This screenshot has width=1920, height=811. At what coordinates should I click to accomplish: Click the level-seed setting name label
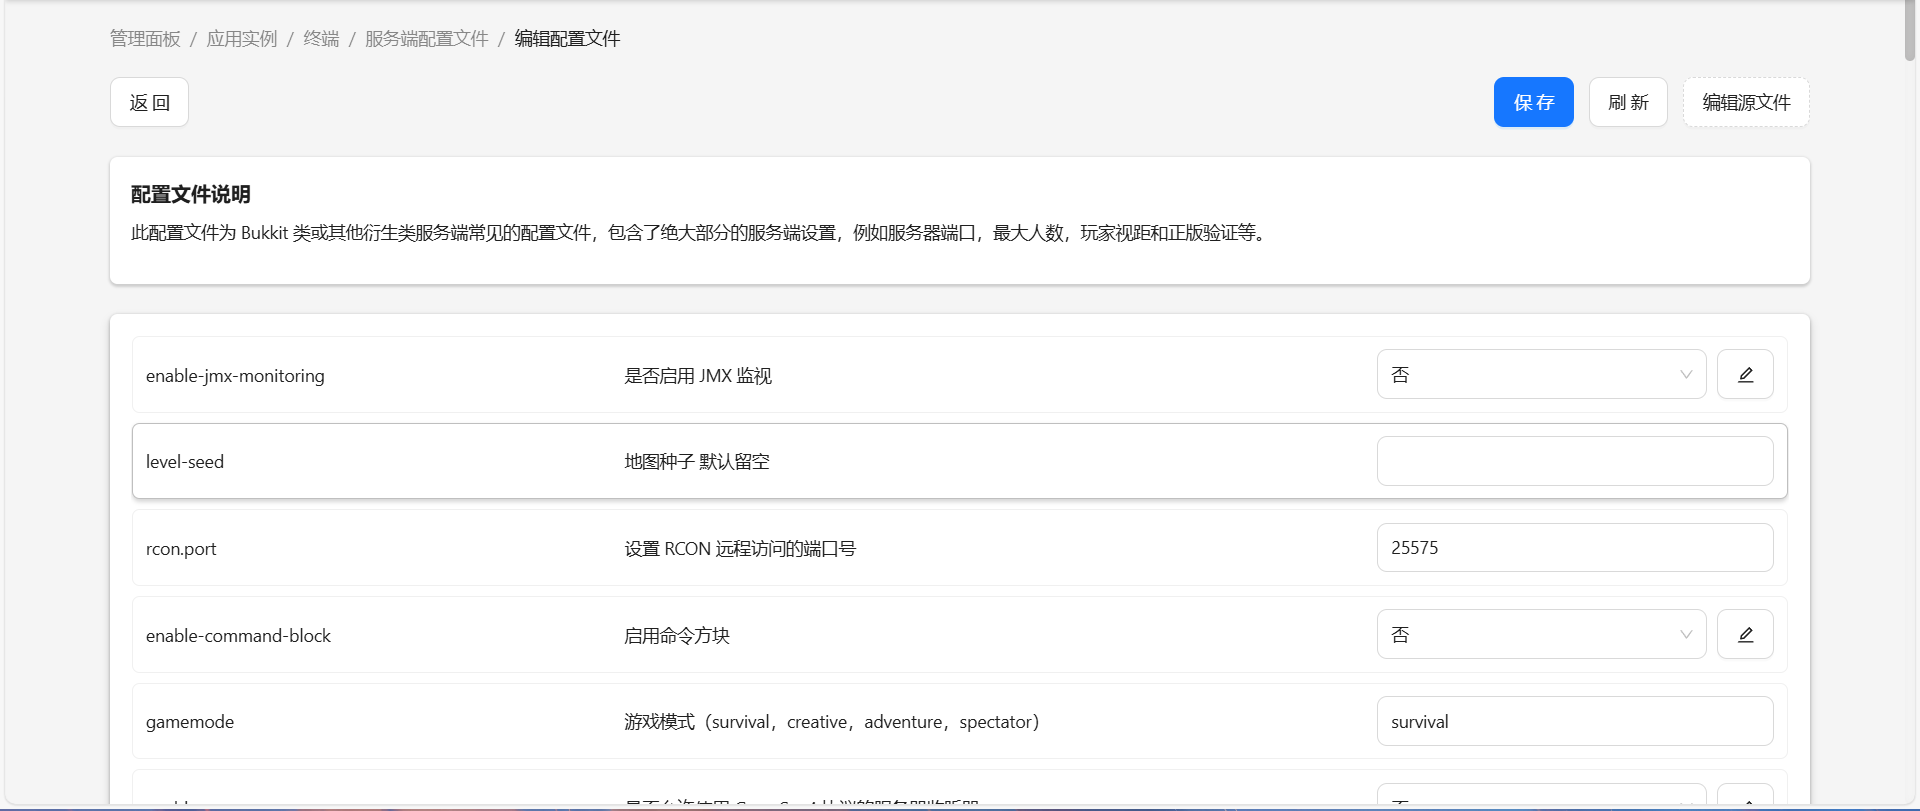pyautogui.click(x=185, y=462)
